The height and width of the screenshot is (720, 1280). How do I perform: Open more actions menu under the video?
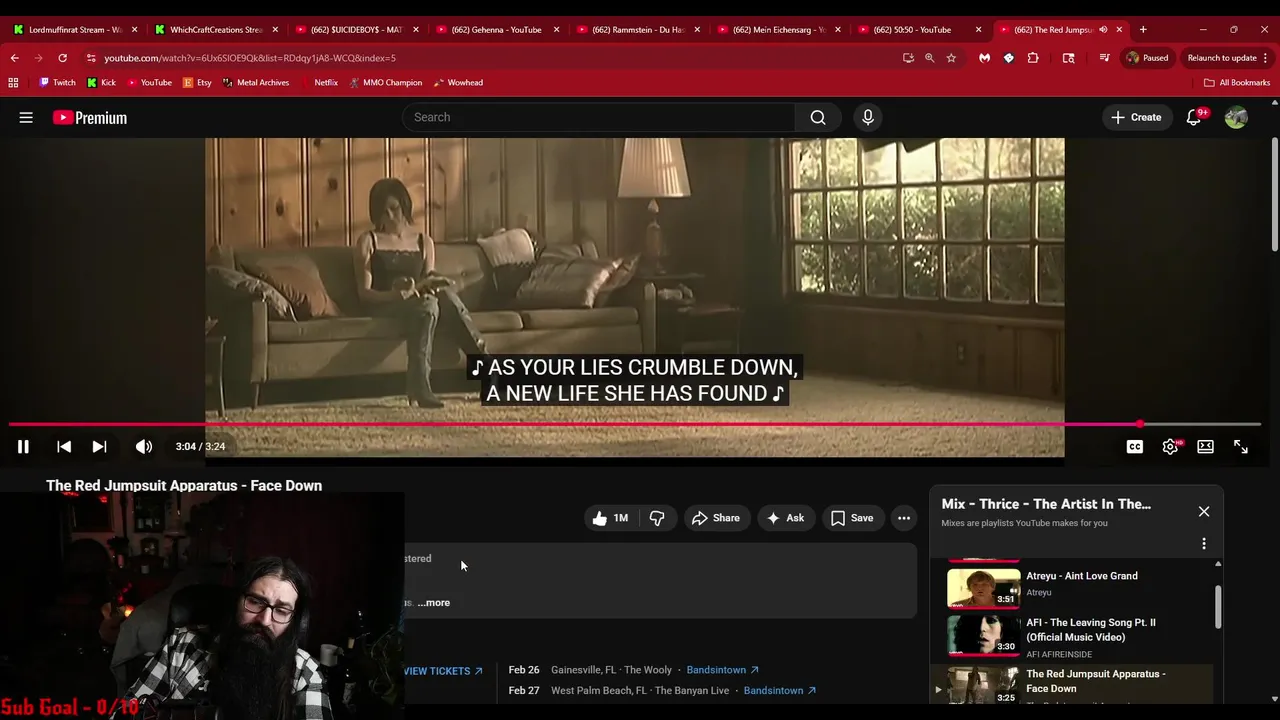[x=904, y=518]
